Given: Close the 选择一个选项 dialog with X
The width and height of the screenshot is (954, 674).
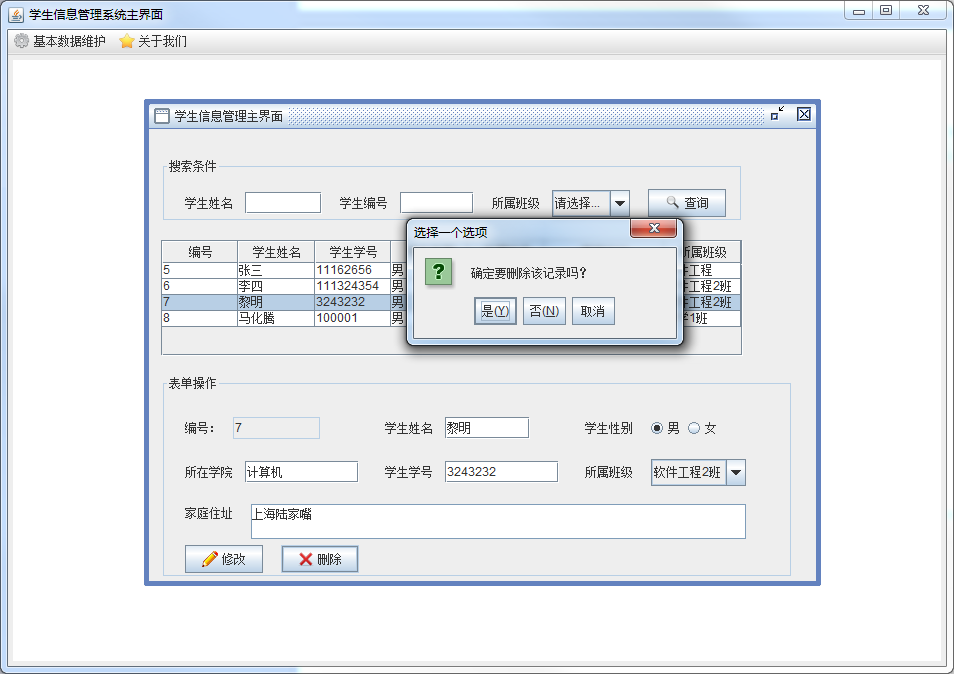Looking at the screenshot, I should point(654,228).
